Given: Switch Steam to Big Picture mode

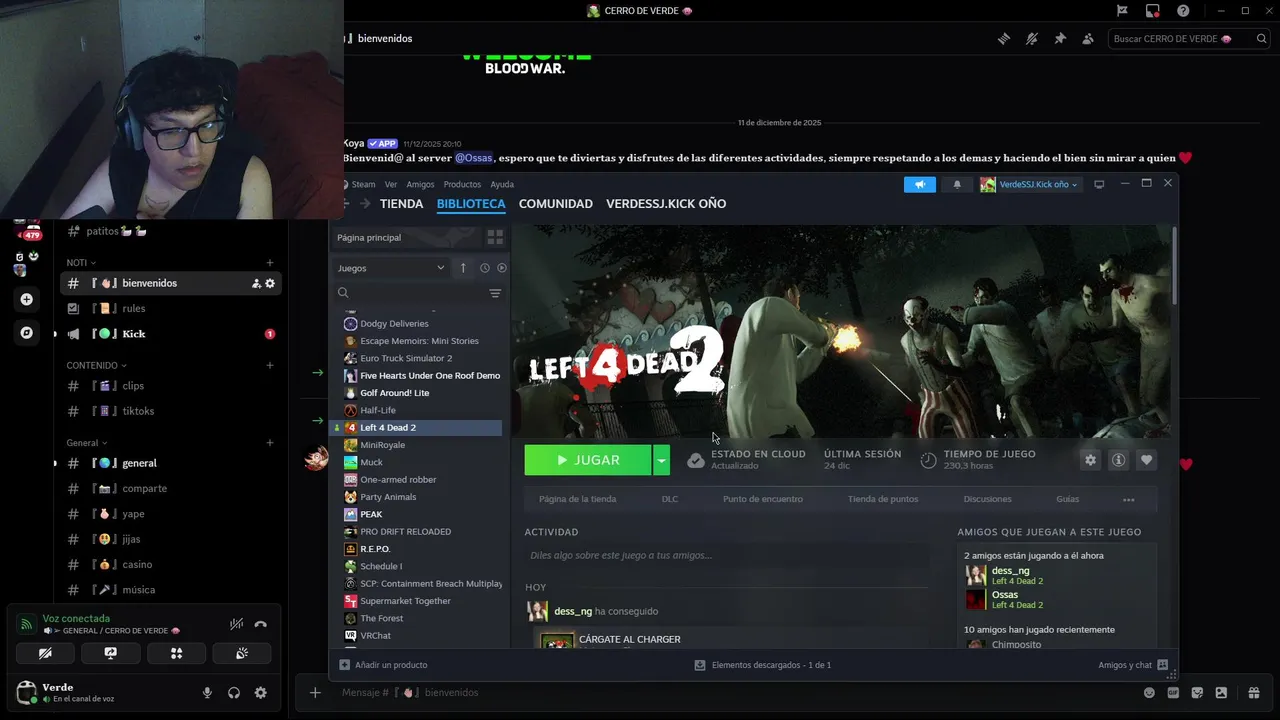Looking at the screenshot, I should coord(1099,184).
